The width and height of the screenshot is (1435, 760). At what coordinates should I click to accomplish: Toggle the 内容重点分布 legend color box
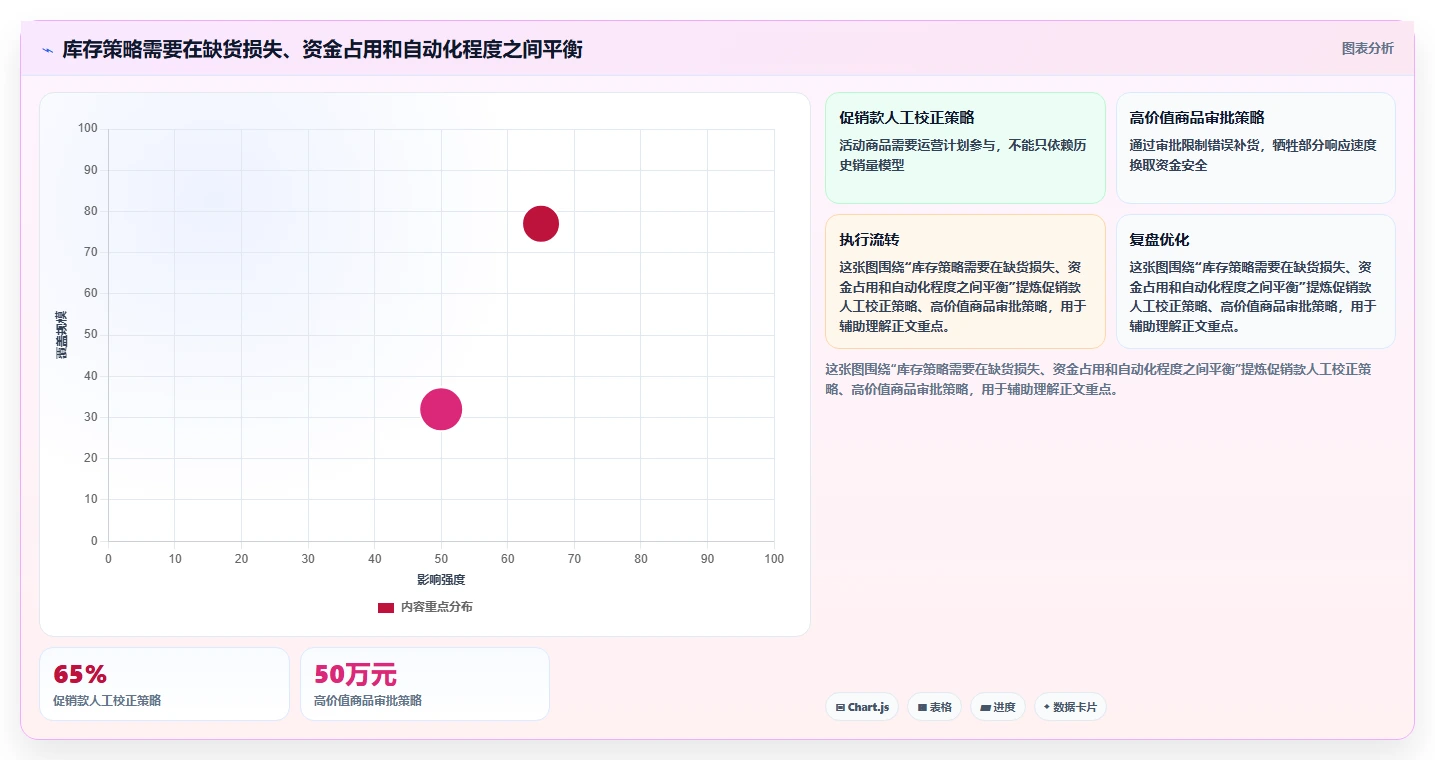[386, 608]
